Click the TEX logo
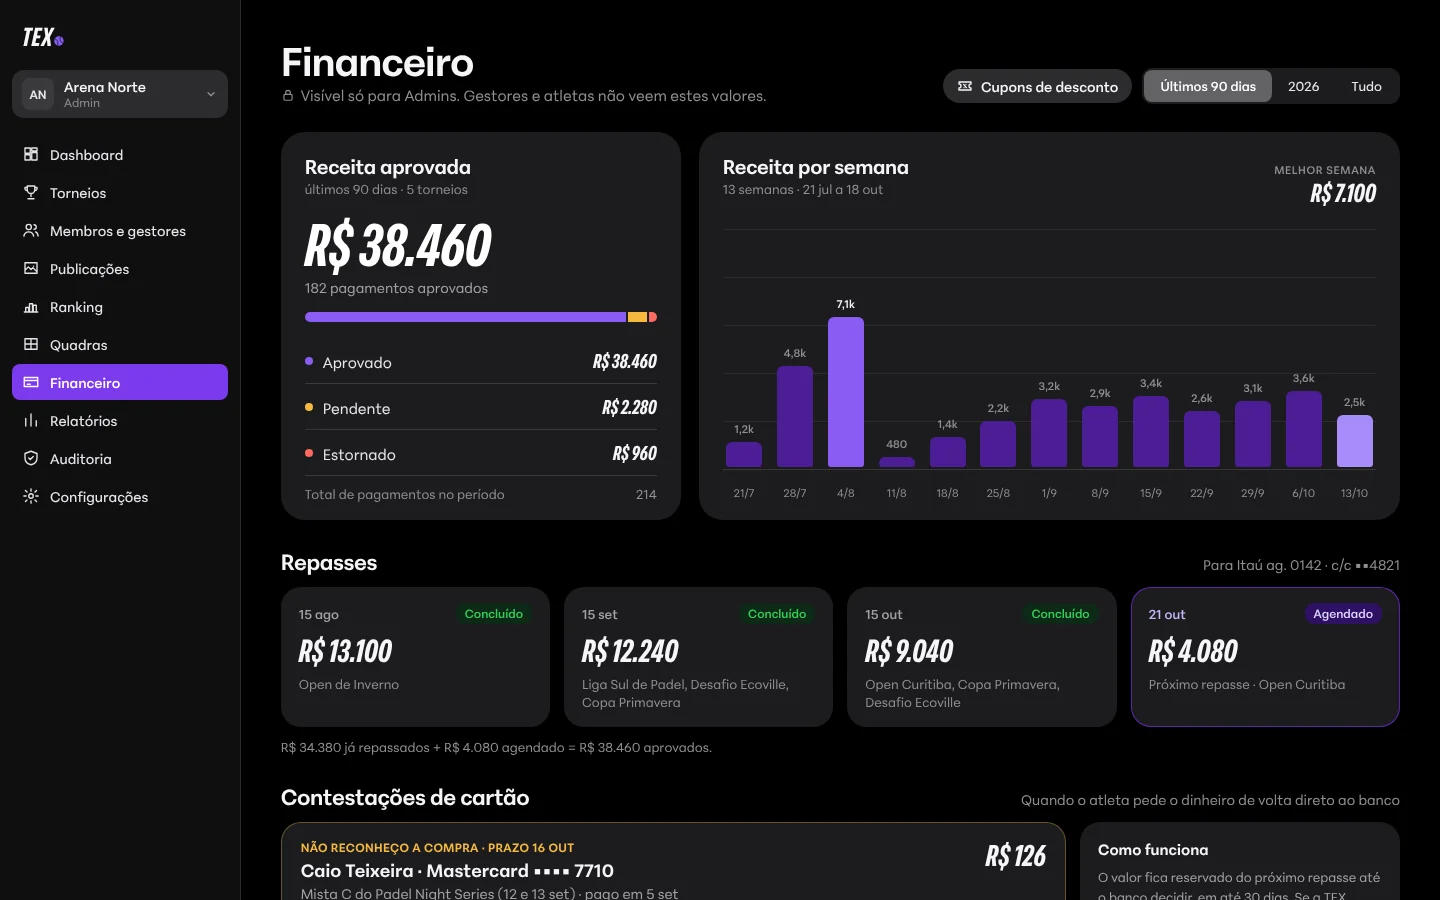This screenshot has width=1440, height=900. tap(43, 37)
